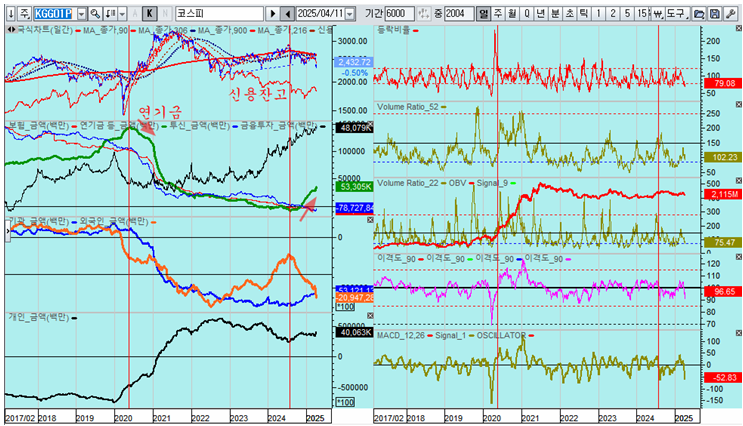Click the wrench settings icon
This screenshot has height=426, width=743.
point(730,13)
